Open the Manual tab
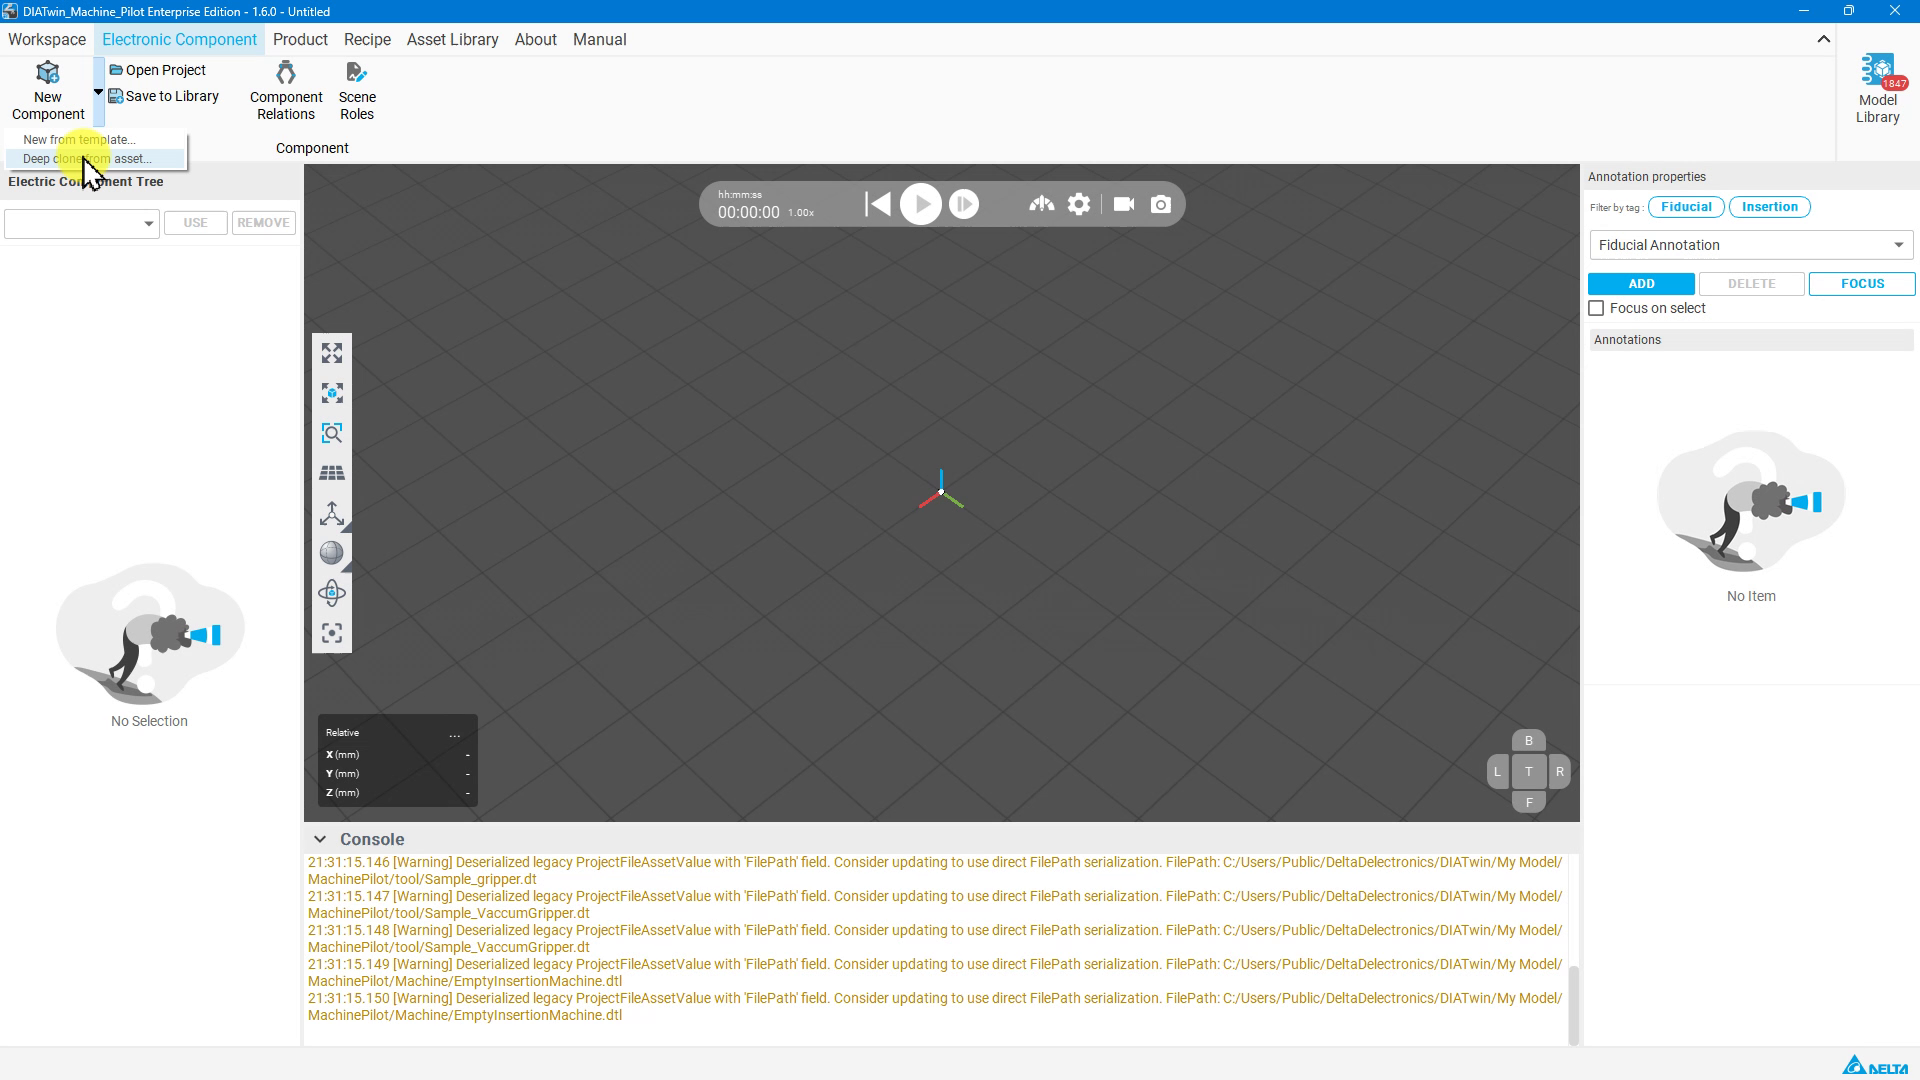The width and height of the screenshot is (1920, 1080). 599,40
